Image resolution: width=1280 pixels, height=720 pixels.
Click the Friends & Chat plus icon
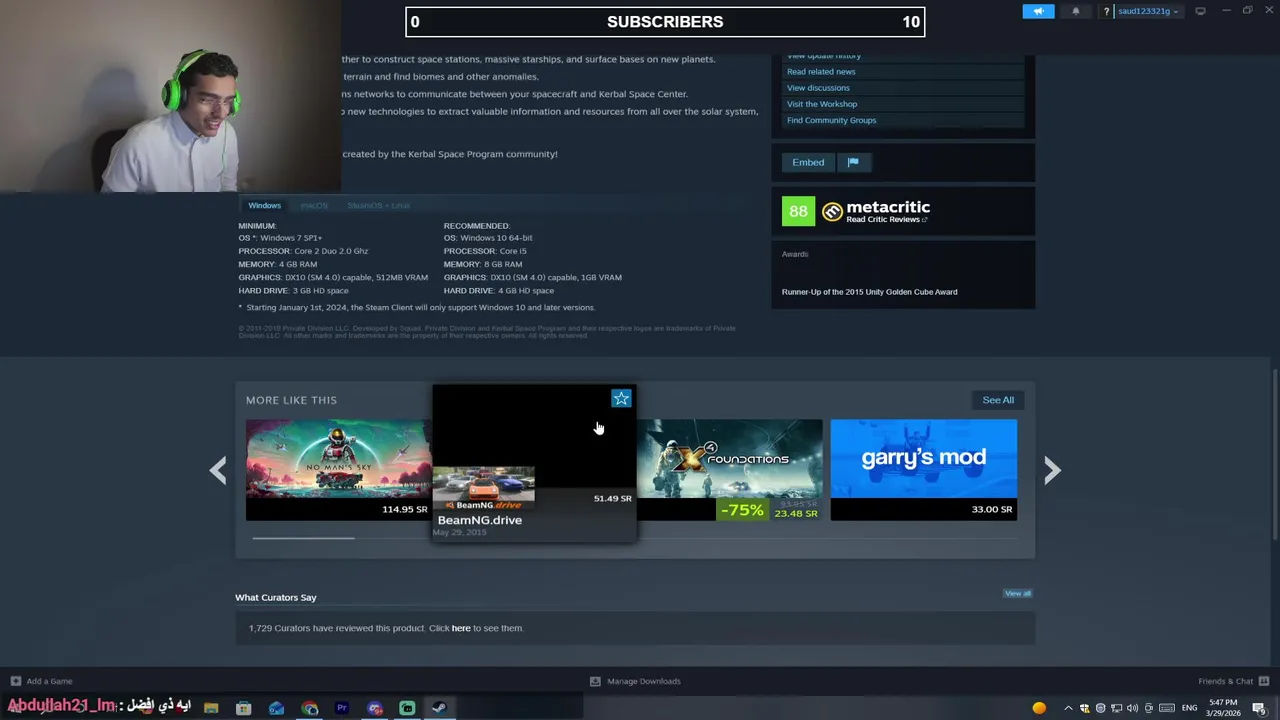1266,681
